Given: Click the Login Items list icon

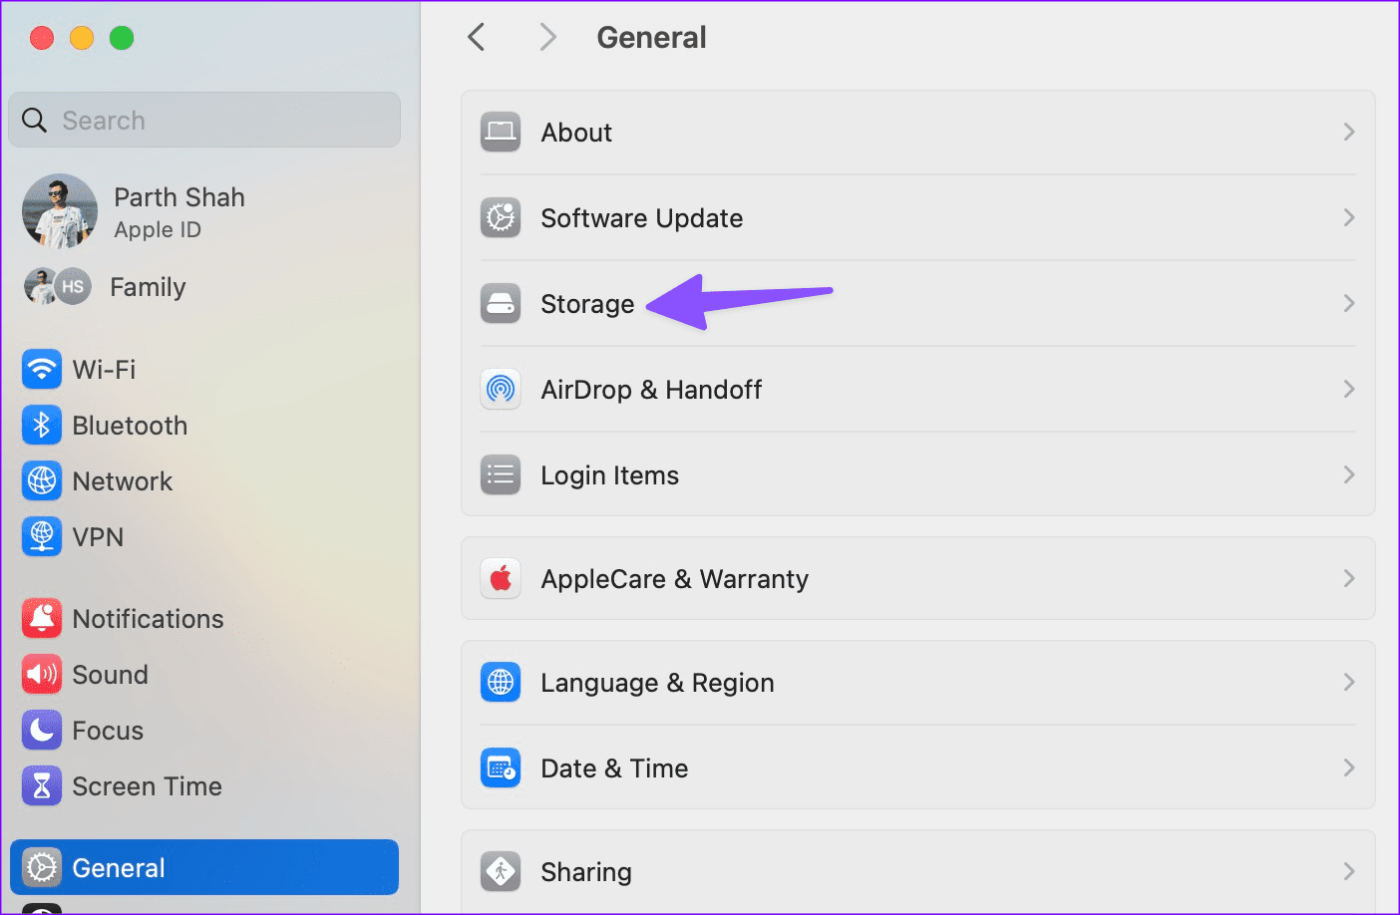Looking at the screenshot, I should point(500,475).
